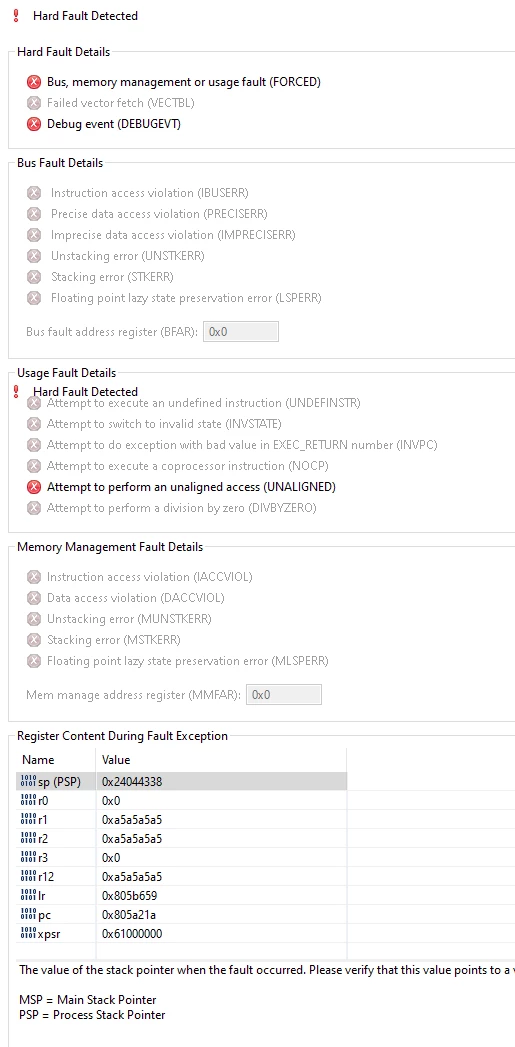Click the red DEBUGEVT status icon
Image resolution: width=515 pixels, height=1047 pixels.
click(x=33, y=124)
